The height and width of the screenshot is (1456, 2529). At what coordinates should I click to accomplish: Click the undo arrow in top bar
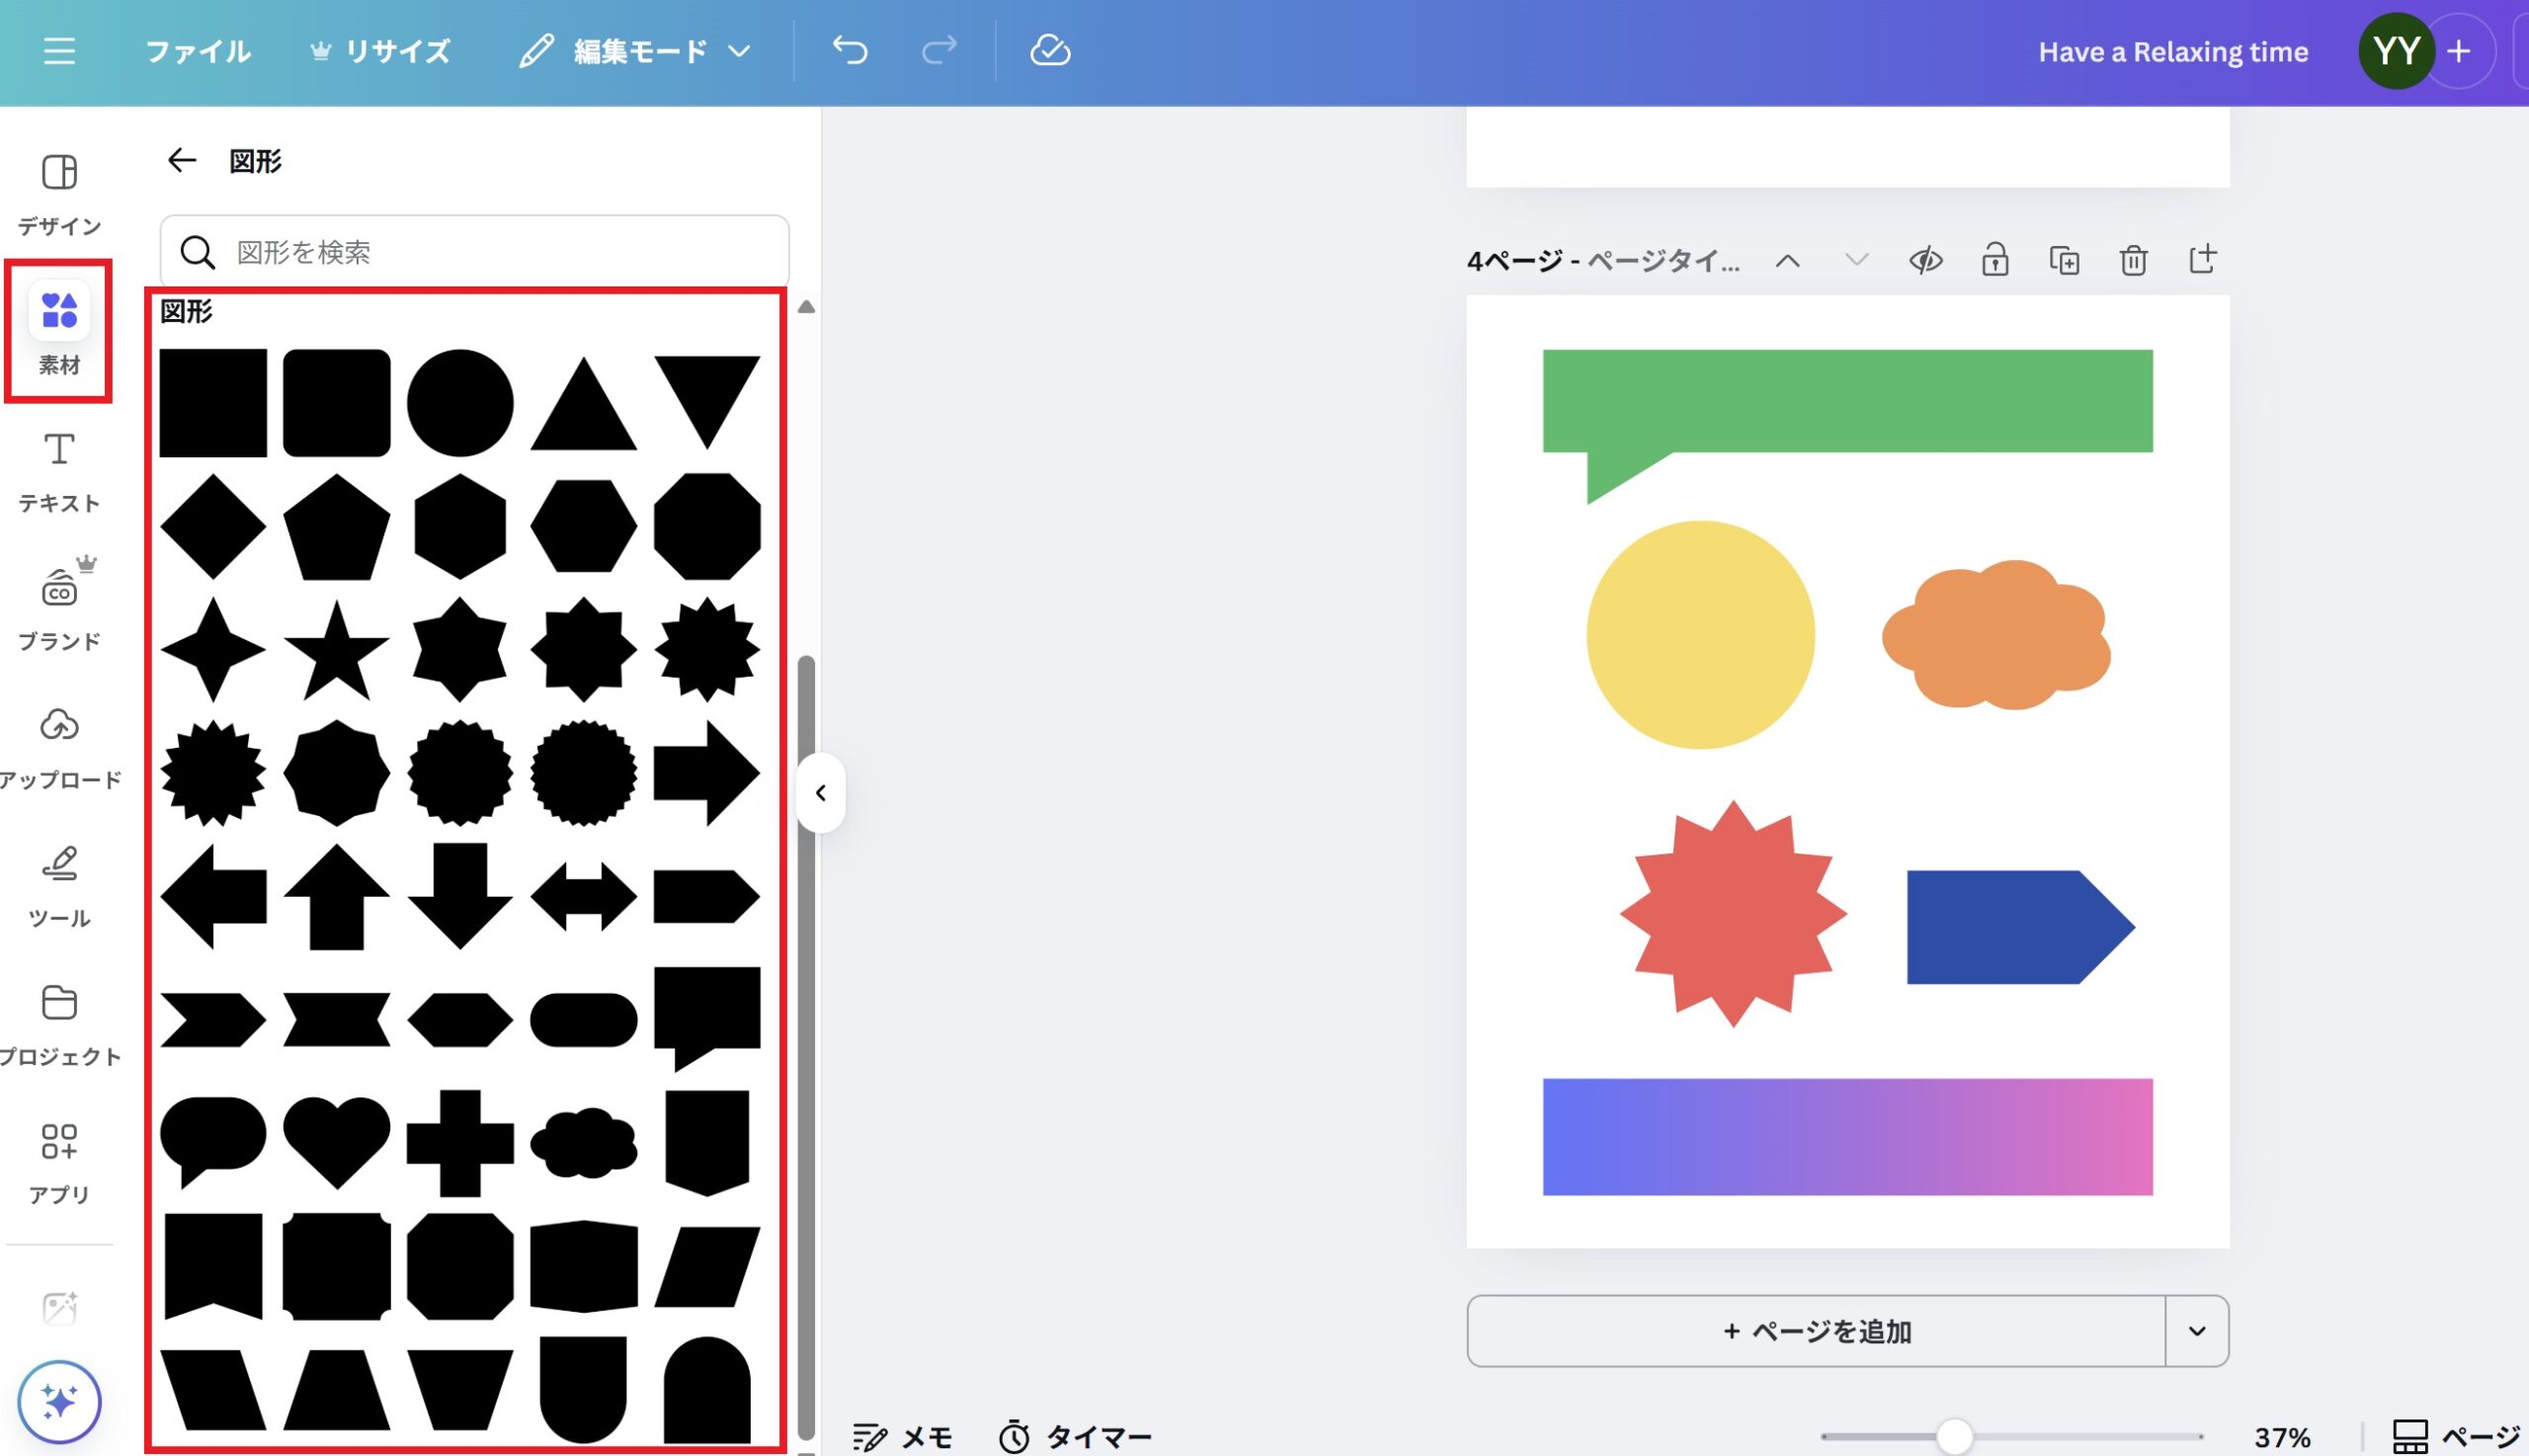850,50
